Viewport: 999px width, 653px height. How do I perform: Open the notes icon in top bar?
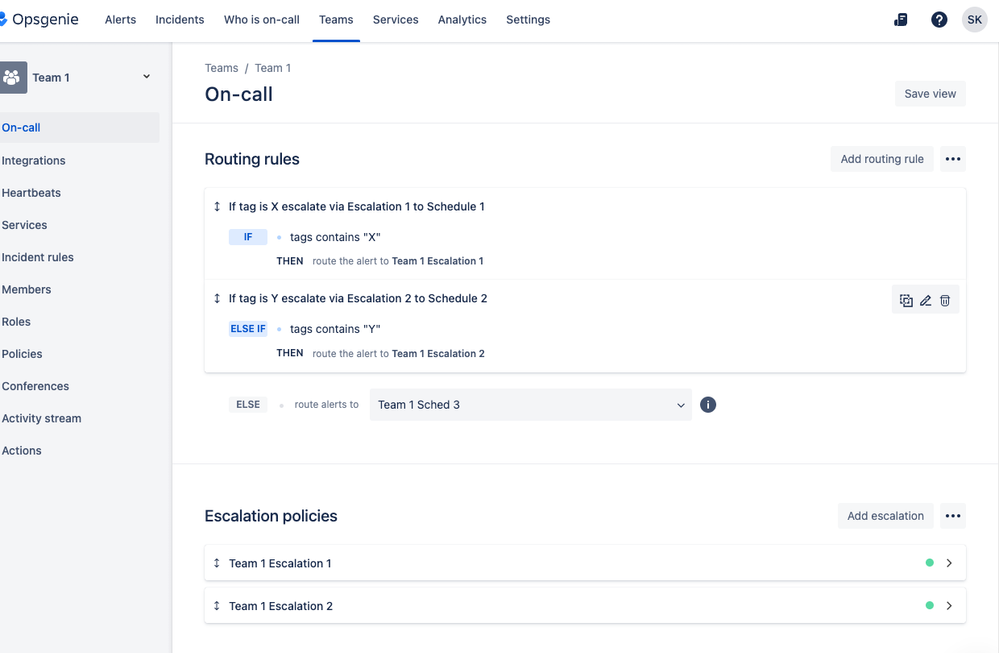pos(900,20)
